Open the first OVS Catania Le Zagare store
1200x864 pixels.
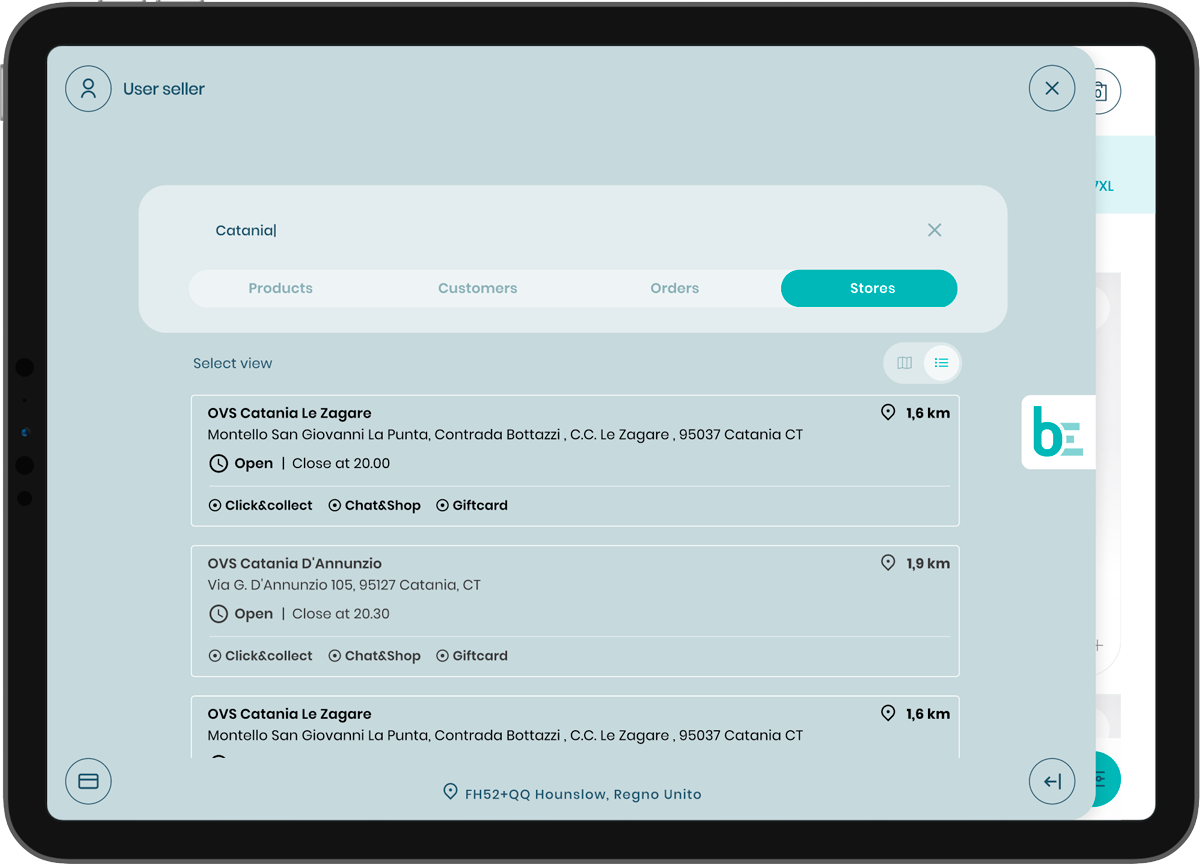[575, 460]
